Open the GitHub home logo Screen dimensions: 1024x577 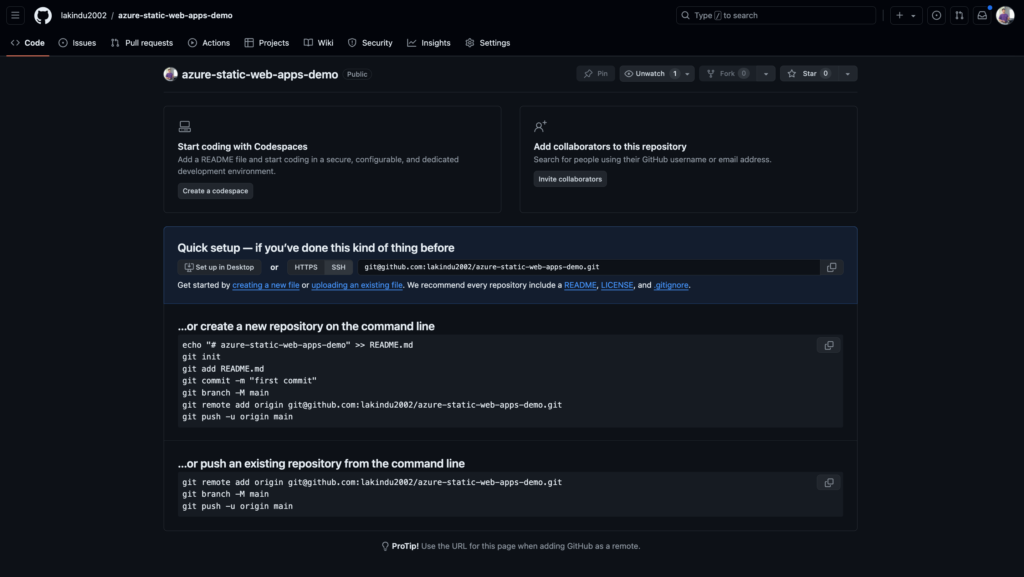[41, 15]
